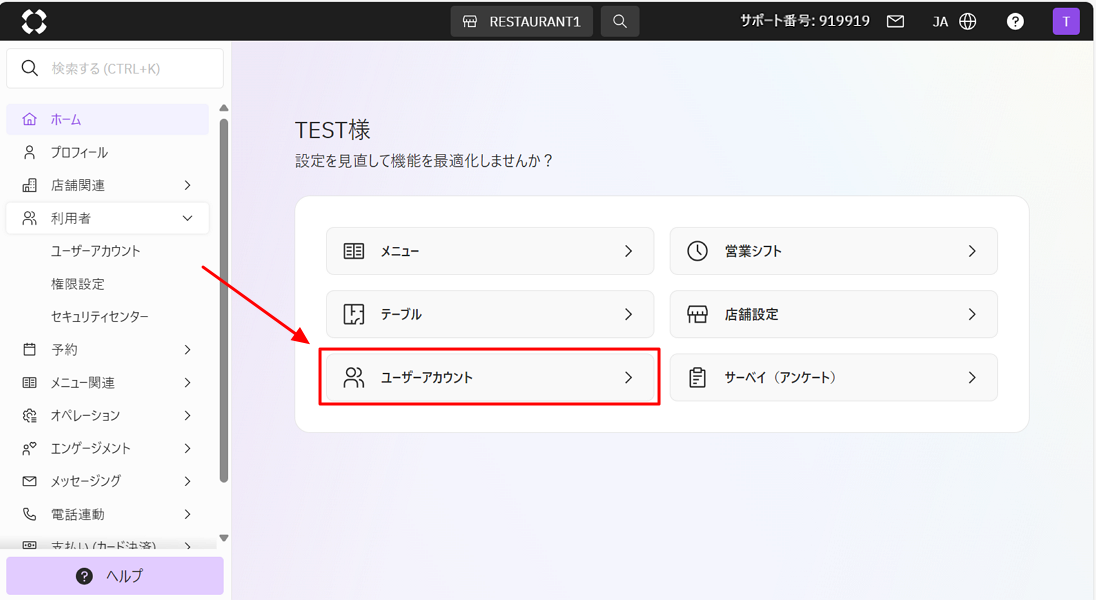Collapse the 利用者 section chevron
The width and height of the screenshot is (1096, 600).
tap(187, 218)
